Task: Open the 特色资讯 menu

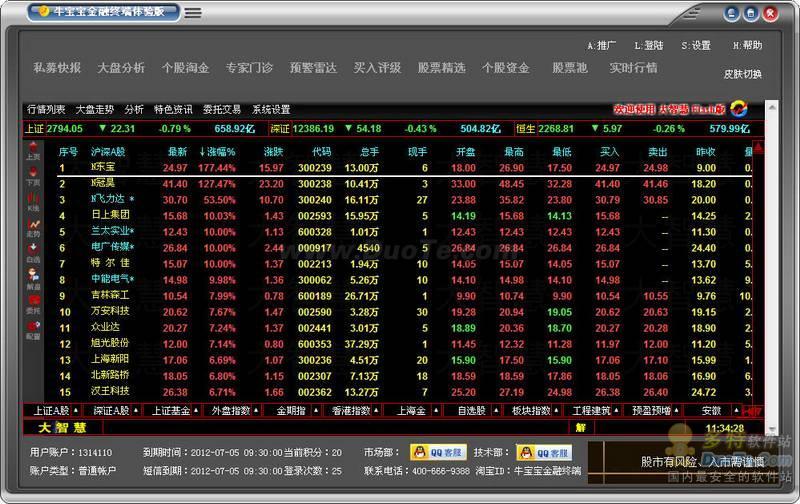Action: pos(173,109)
